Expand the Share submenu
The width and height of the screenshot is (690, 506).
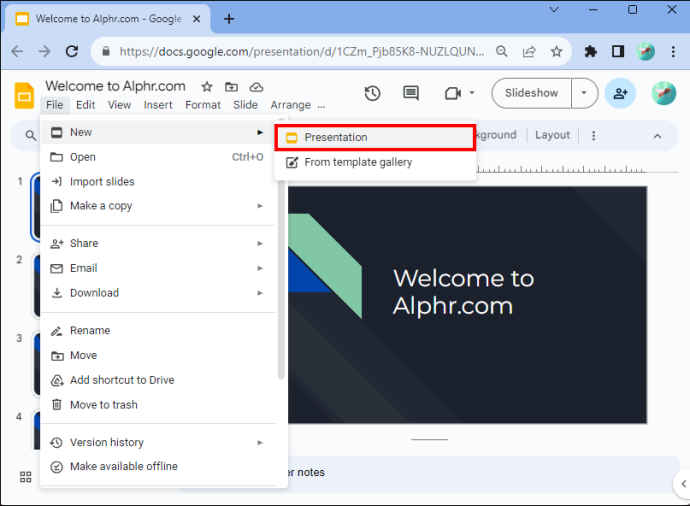(158, 243)
